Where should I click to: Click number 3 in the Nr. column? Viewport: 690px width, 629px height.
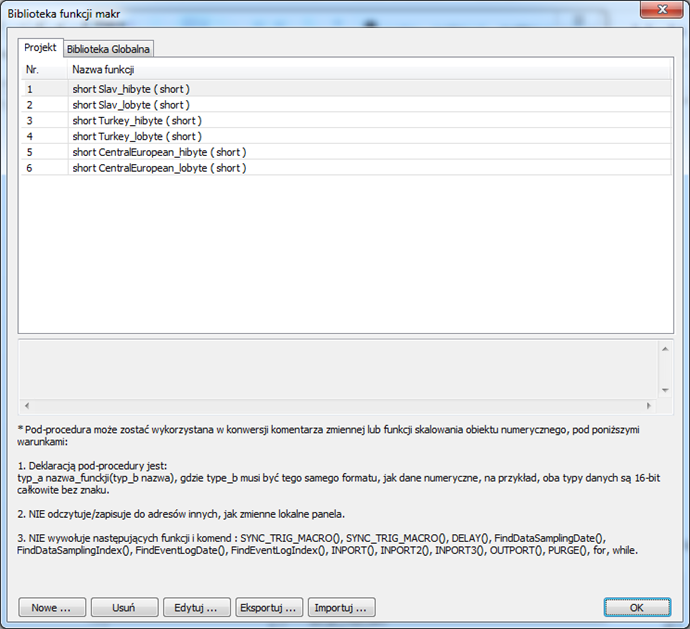point(29,121)
